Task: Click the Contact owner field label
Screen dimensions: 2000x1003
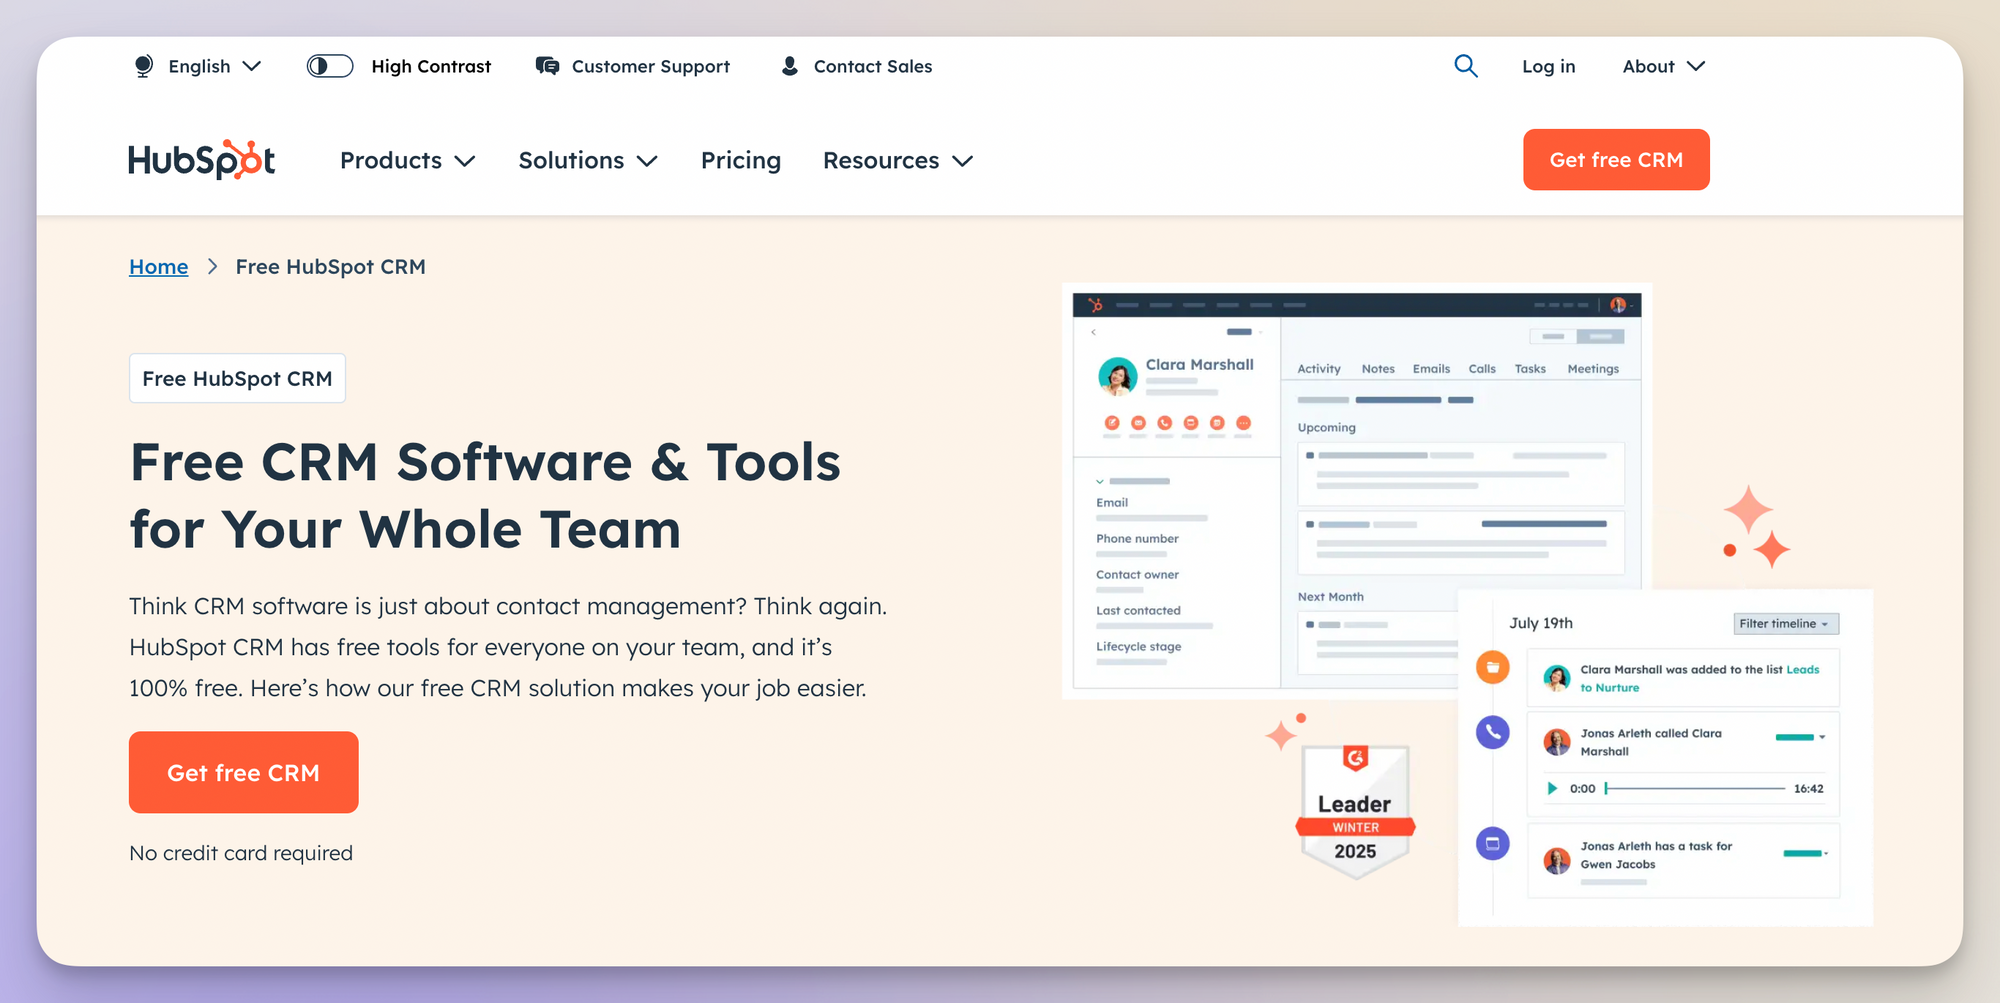Action: click(x=1137, y=575)
